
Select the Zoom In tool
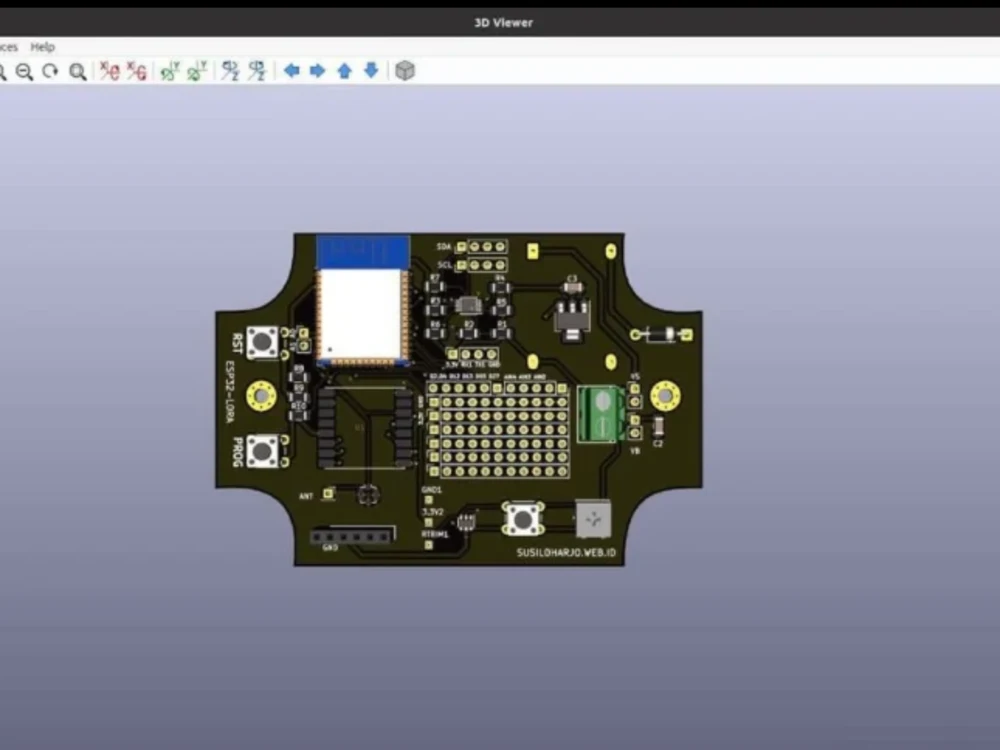pos(5,71)
